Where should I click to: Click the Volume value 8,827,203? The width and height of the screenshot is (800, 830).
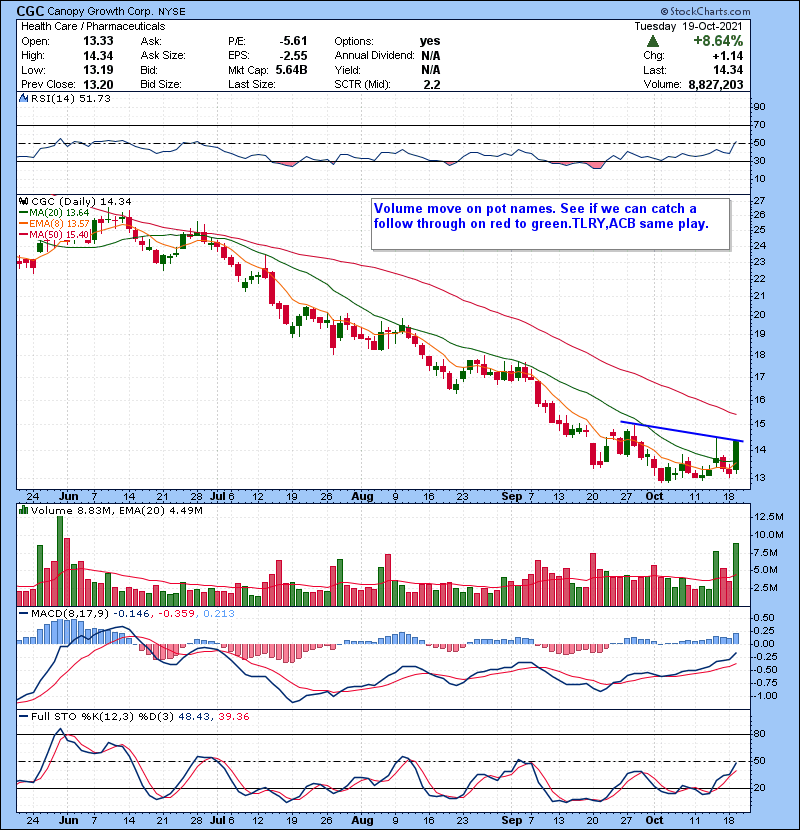(x=716, y=84)
